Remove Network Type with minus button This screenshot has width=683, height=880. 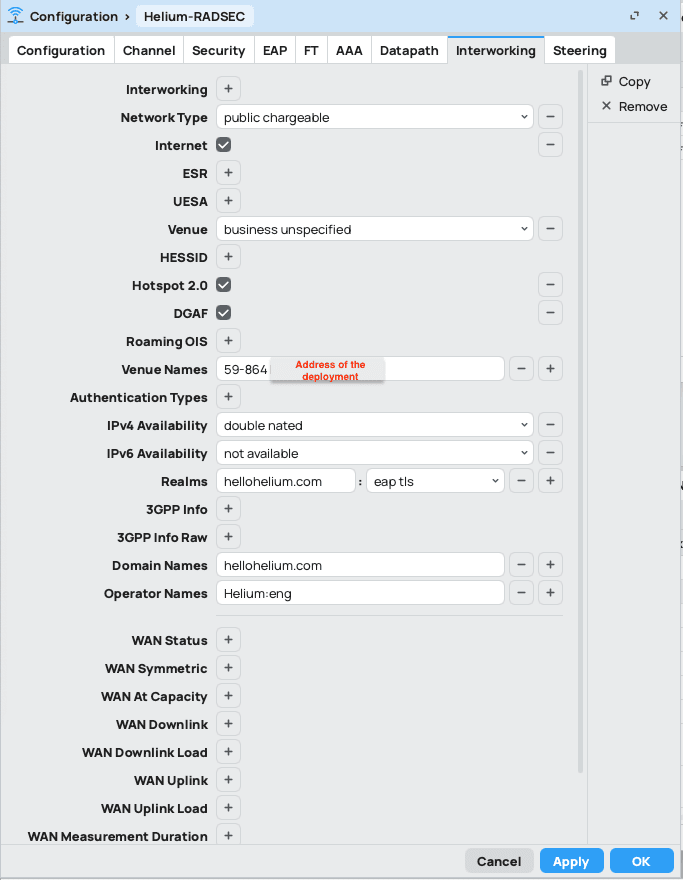(x=551, y=117)
